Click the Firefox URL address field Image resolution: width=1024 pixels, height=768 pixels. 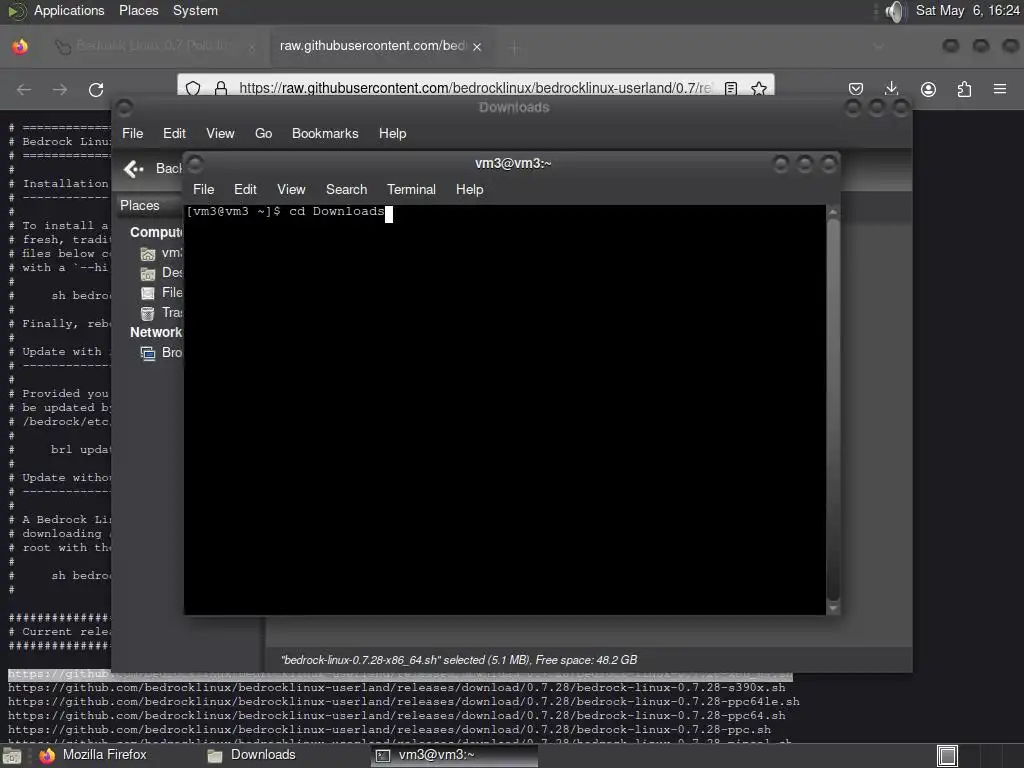tap(475, 88)
